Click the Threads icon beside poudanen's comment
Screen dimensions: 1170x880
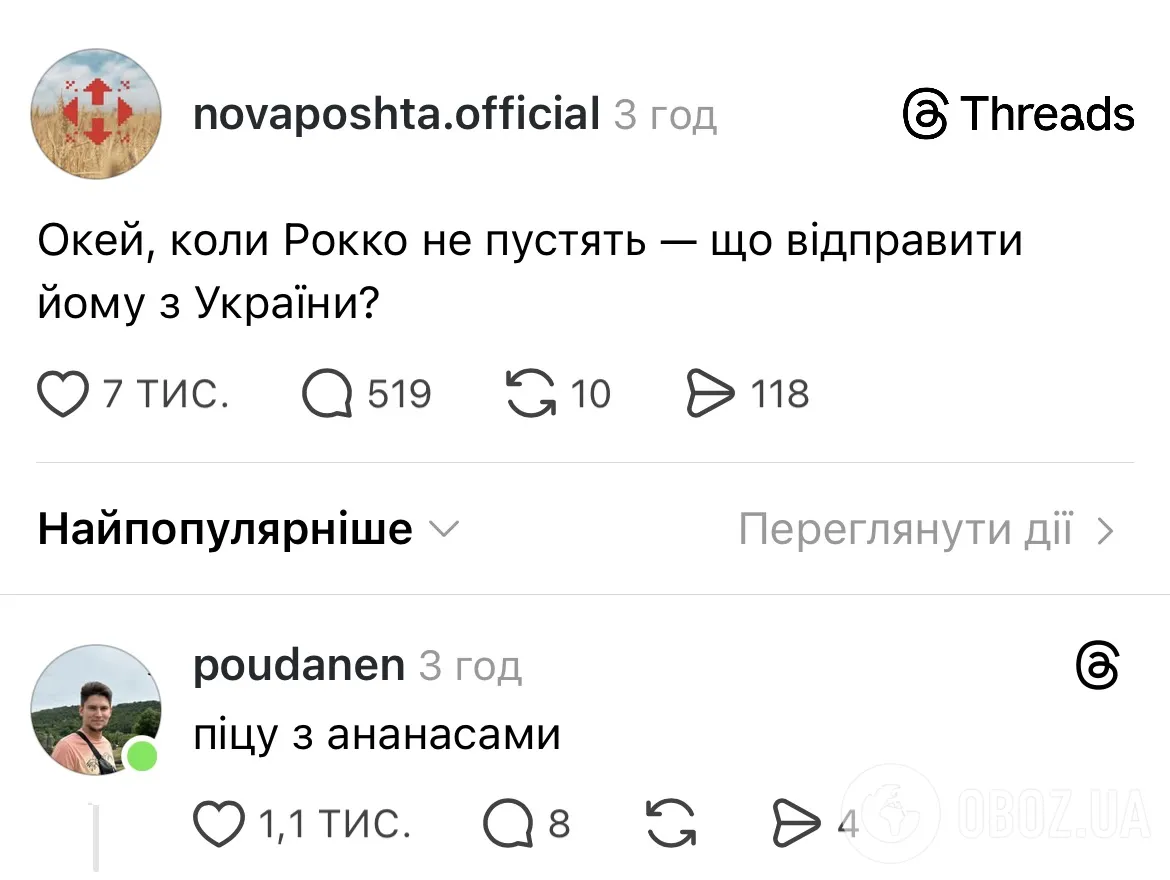(1097, 665)
